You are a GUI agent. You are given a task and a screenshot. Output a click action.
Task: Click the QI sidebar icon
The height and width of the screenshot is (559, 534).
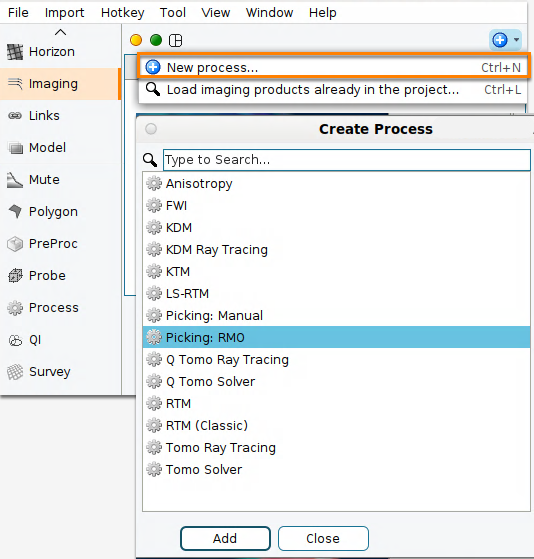coord(15,340)
